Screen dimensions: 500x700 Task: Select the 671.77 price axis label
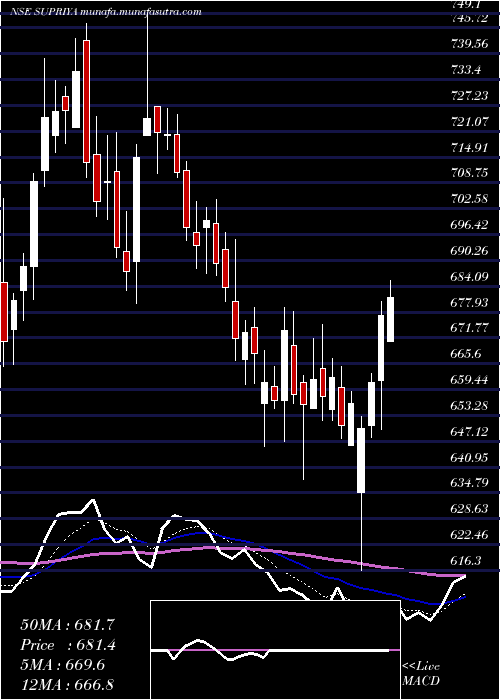pyautogui.click(x=471, y=328)
